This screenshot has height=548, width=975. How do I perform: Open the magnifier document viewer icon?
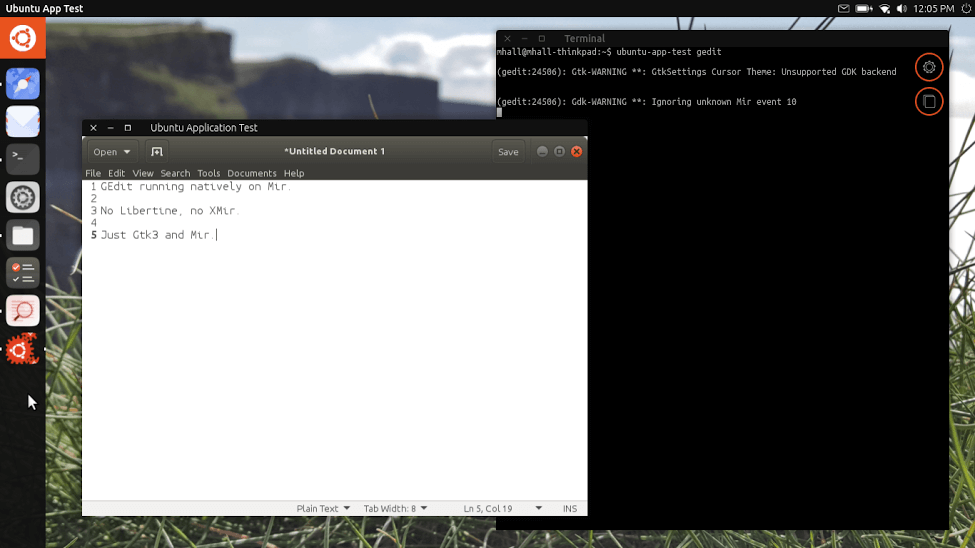(22, 310)
